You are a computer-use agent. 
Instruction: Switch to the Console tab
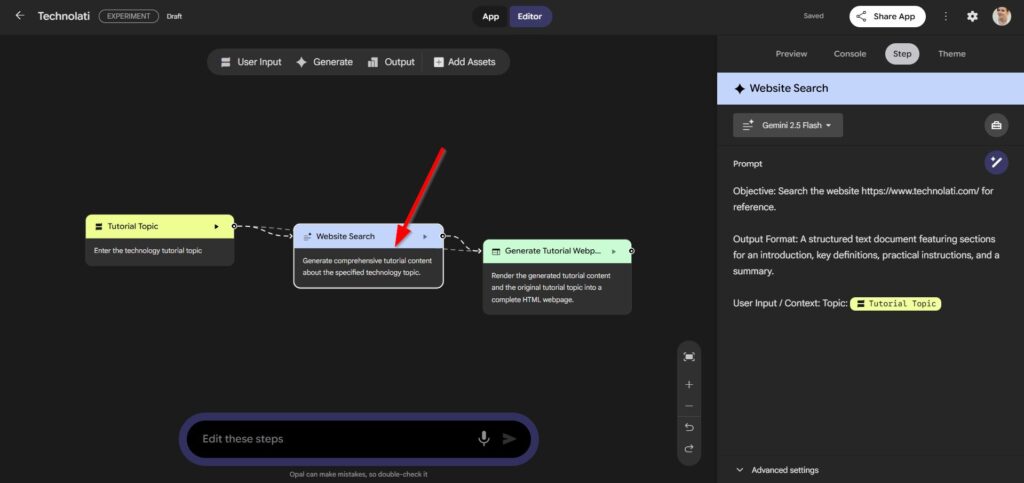tap(849, 54)
